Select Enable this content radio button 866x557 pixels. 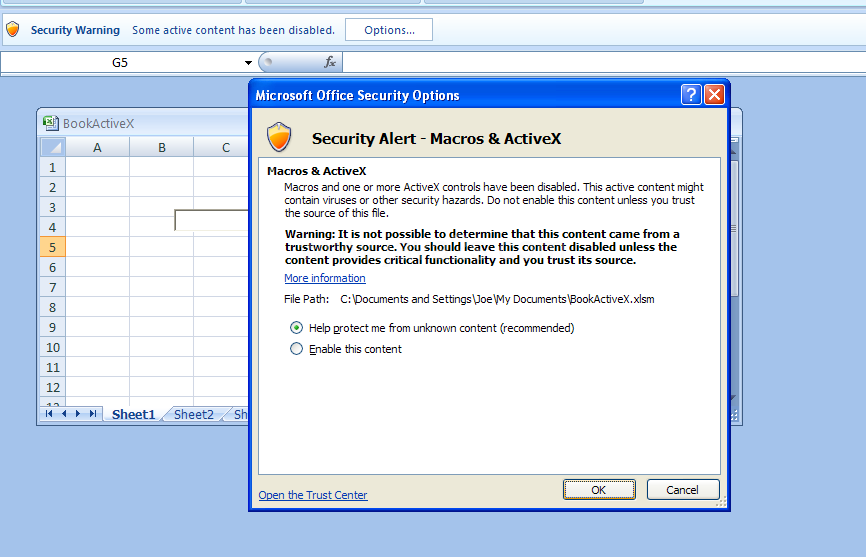point(297,349)
